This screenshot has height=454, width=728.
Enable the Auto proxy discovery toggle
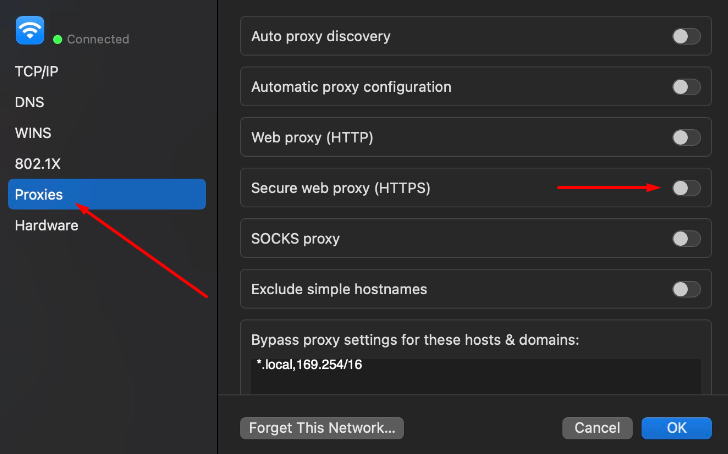point(685,36)
